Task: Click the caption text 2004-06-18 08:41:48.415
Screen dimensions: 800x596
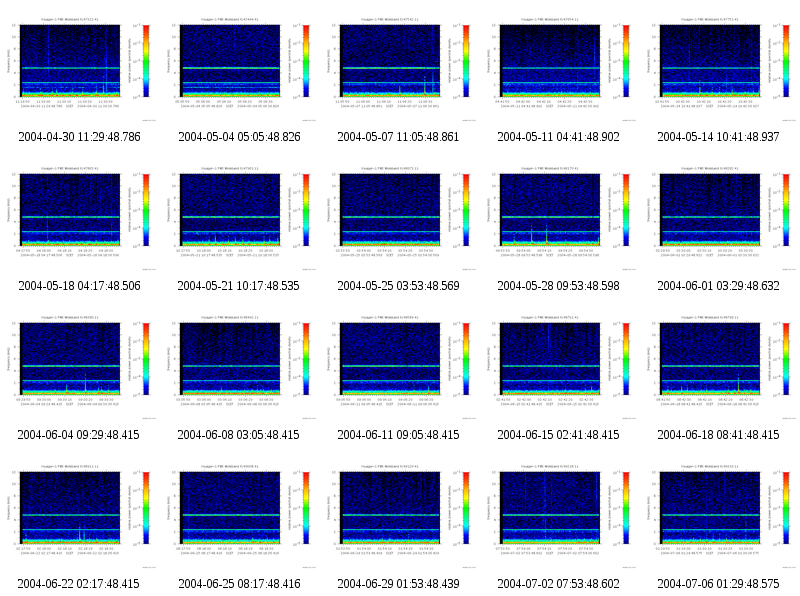Action: (x=718, y=435)
